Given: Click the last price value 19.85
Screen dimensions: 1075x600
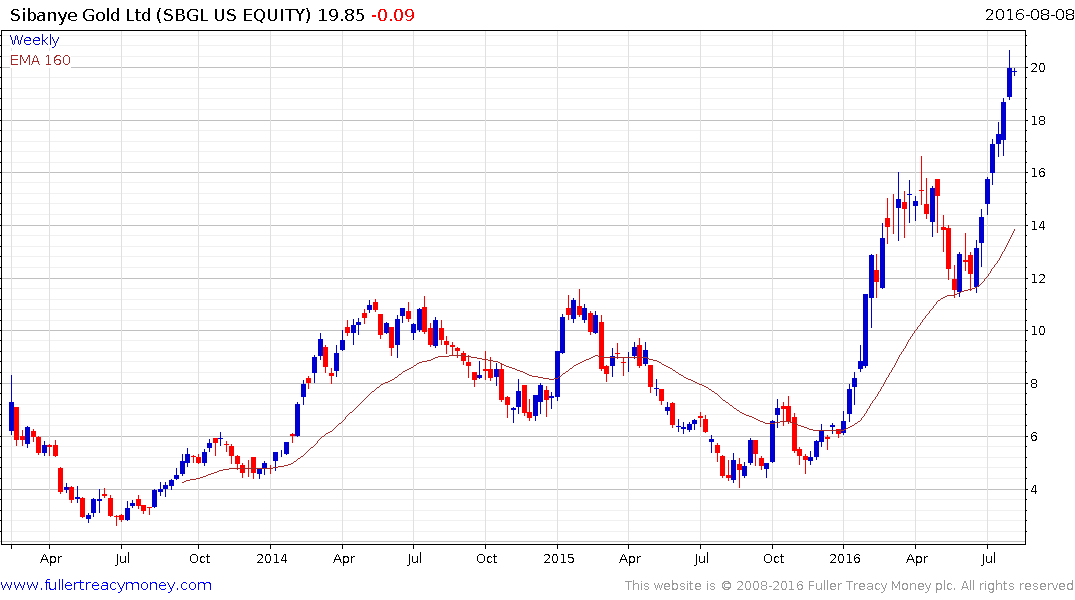Looking at the screenshot, I should [341, 15].
